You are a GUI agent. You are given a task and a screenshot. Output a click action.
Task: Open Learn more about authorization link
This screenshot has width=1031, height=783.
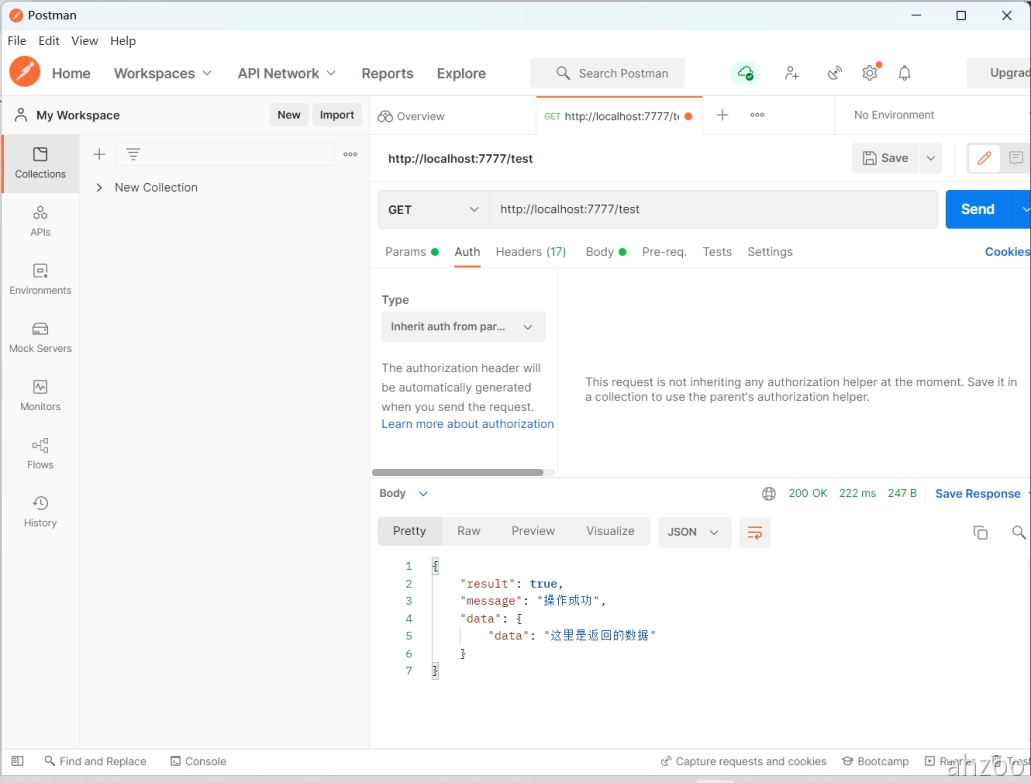click(467, 424)
